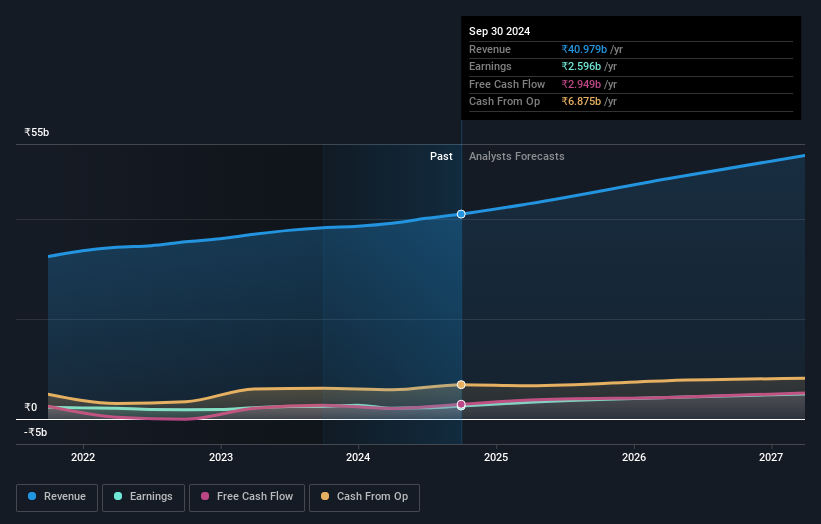This screenshot has width=821, height=524.
Task: Click the 2024 x-axis label
Action: (x=358, y=458)
